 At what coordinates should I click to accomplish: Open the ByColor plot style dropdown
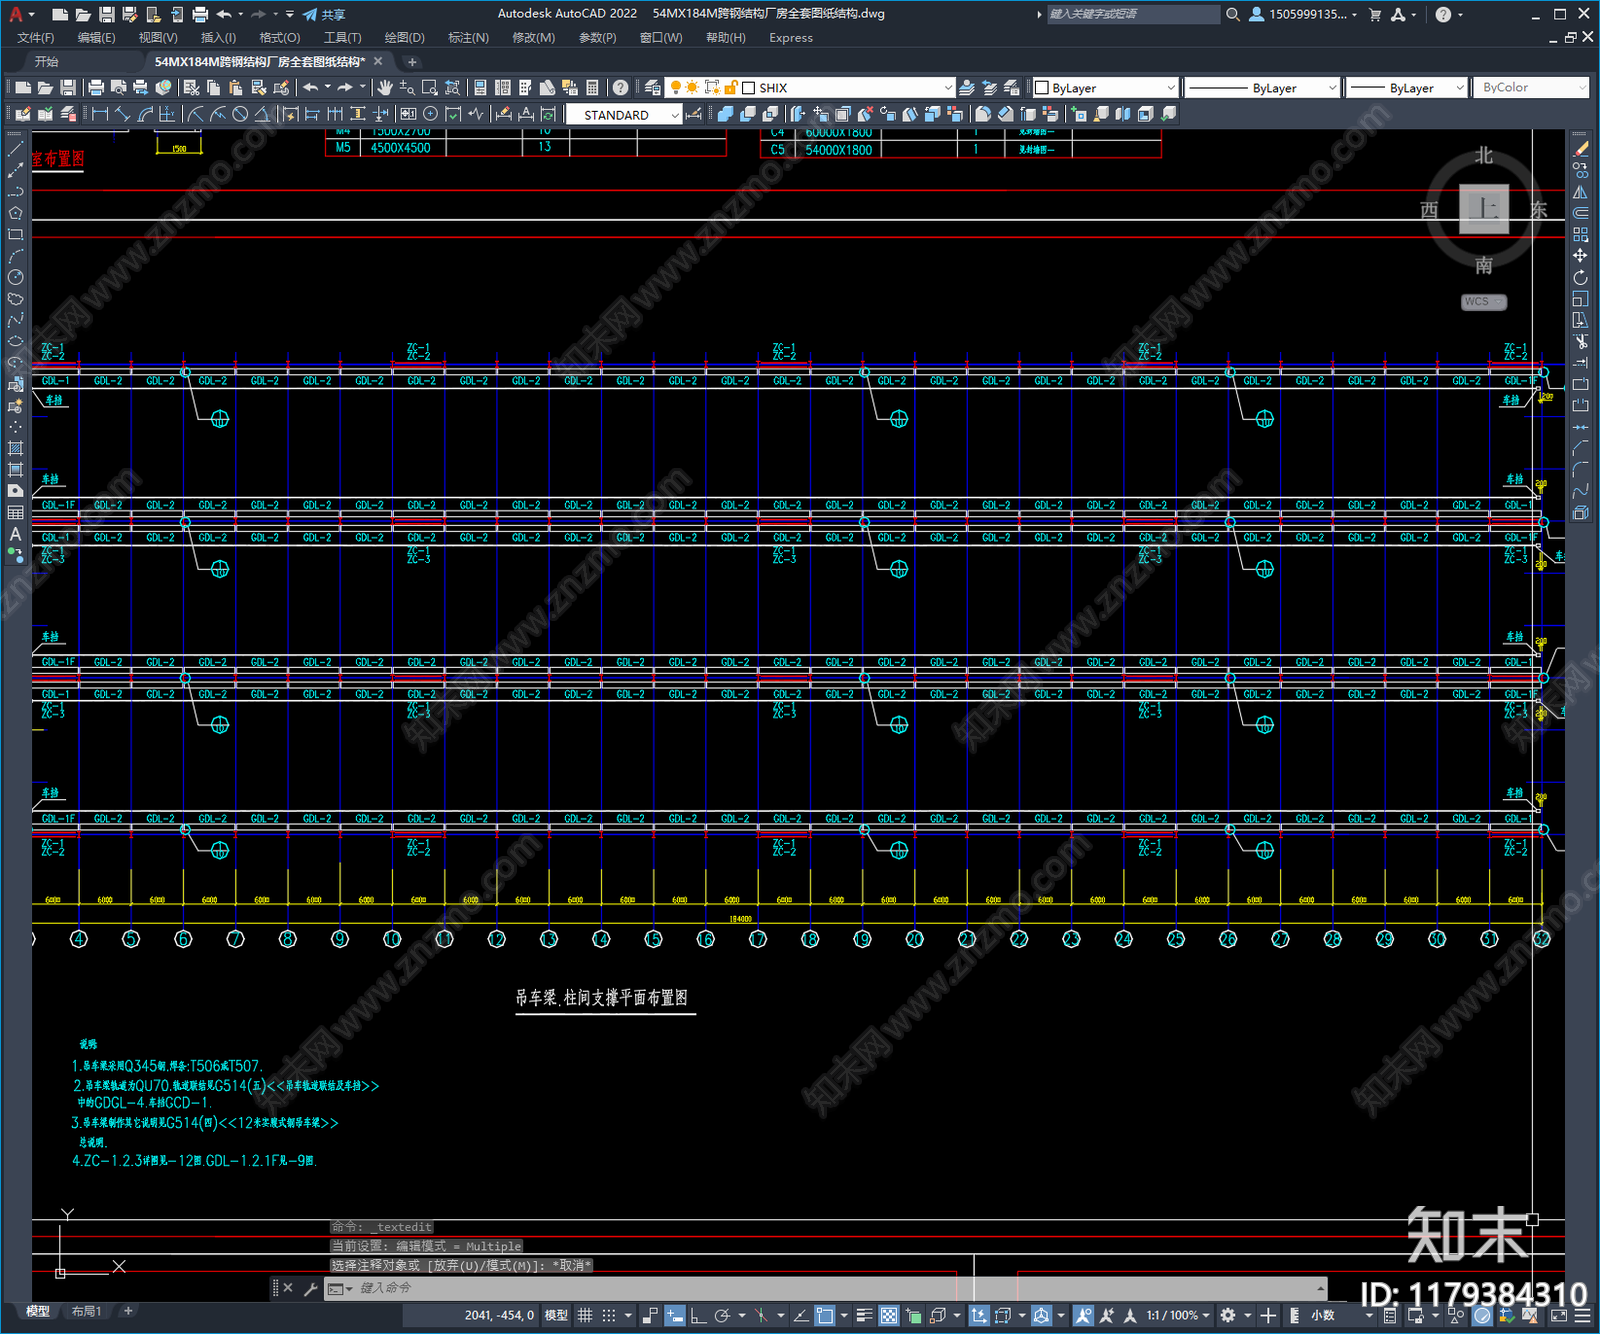[1582, 88]
